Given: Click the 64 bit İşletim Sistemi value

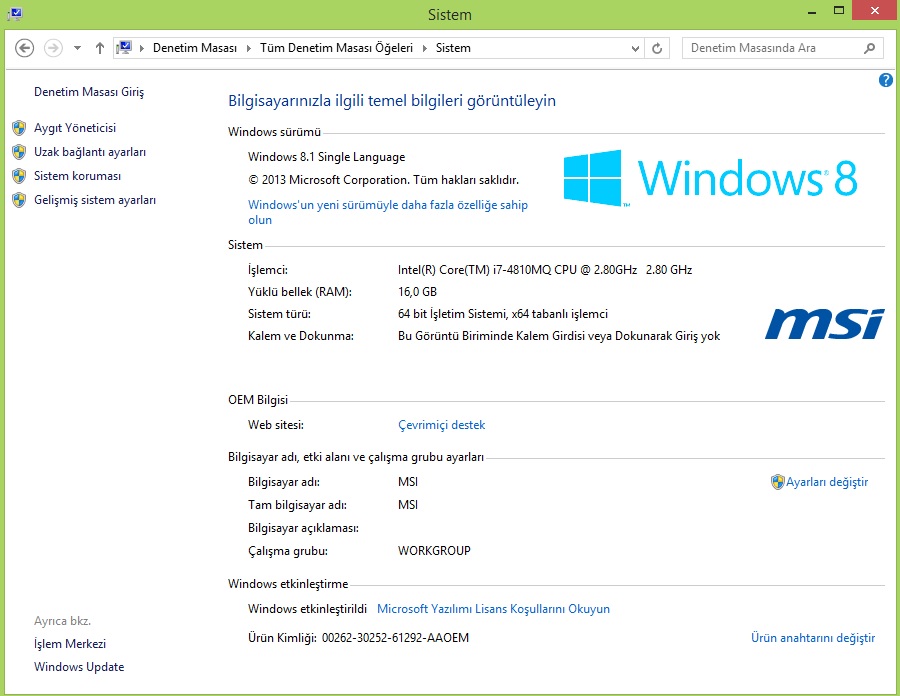Looking at the screenshot, I should 502,314.
